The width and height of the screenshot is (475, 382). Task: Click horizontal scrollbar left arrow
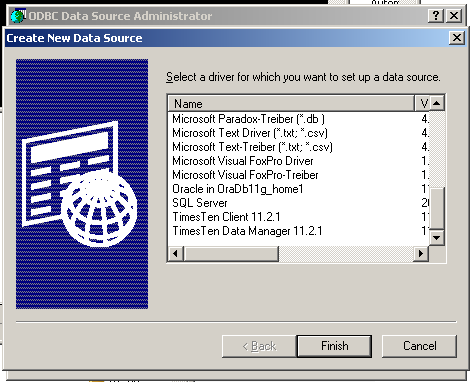(175, 254)
